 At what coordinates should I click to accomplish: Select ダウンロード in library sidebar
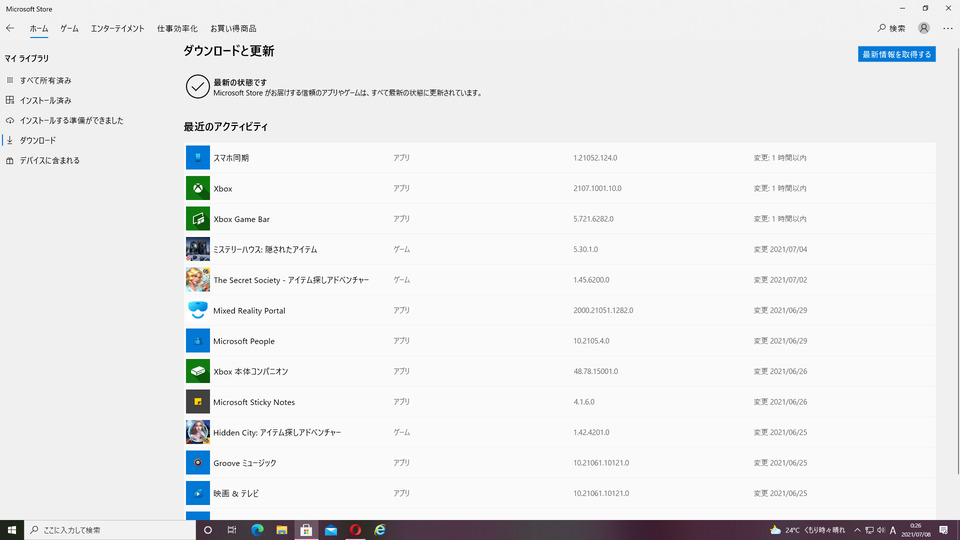(37, 140)
